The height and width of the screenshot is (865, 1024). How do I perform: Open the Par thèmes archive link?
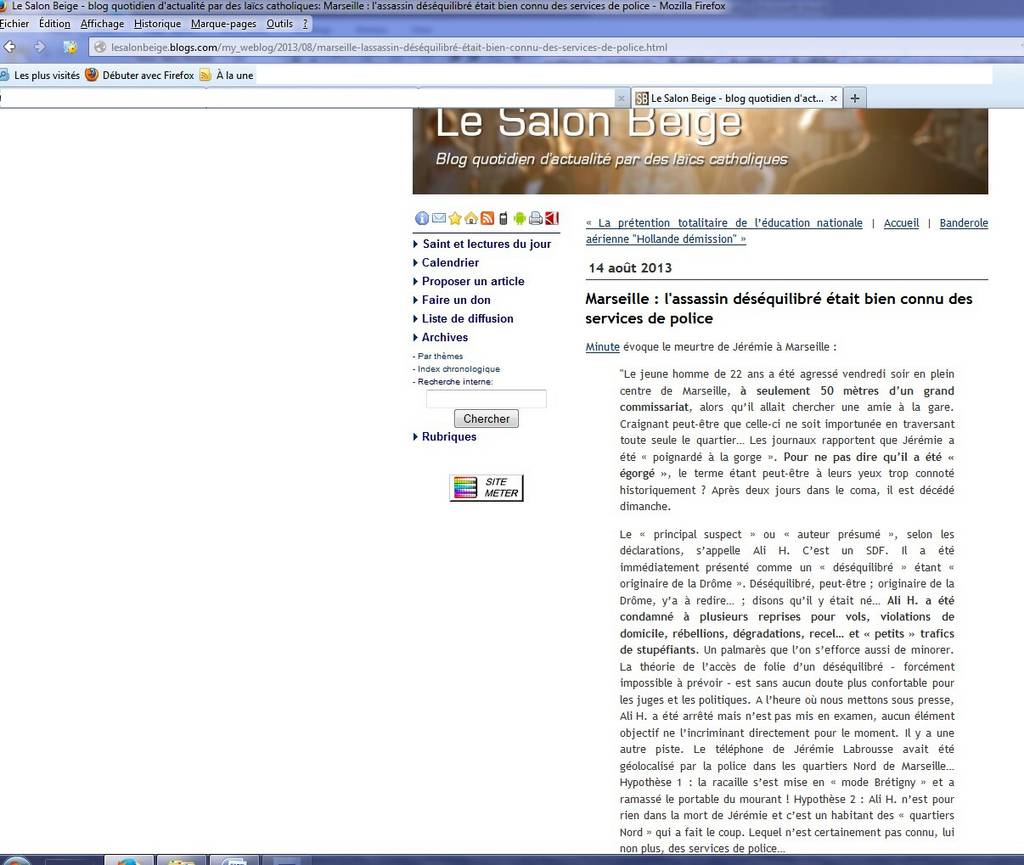pos(440,356)
